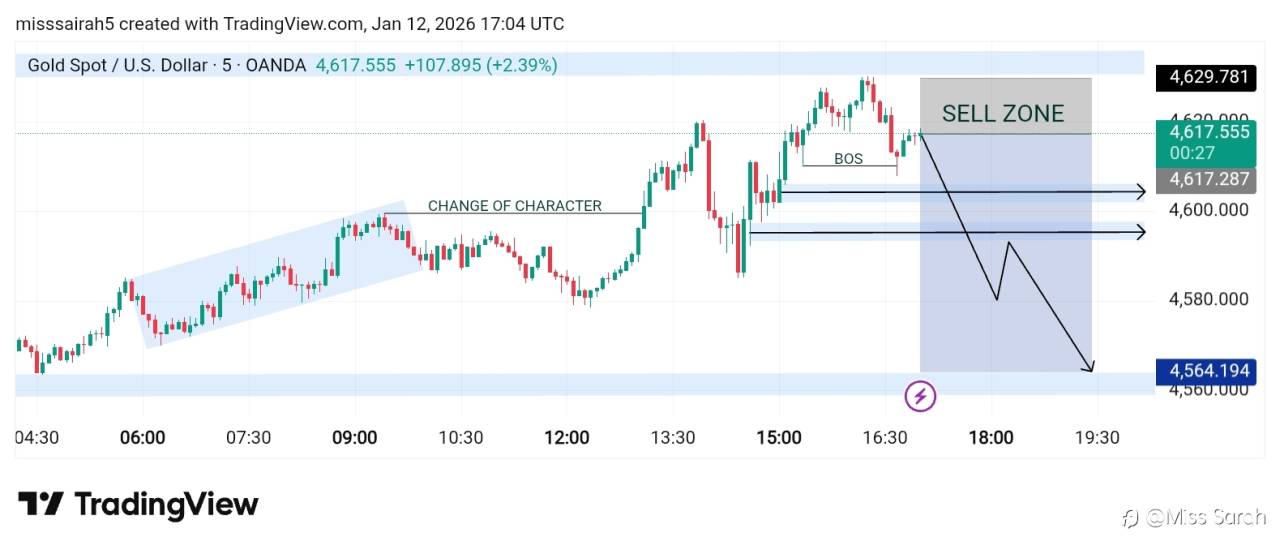This screenshot has width=1280, height=550.
Task: Select the SELL ZONE label
Action: coord(1003,113)
